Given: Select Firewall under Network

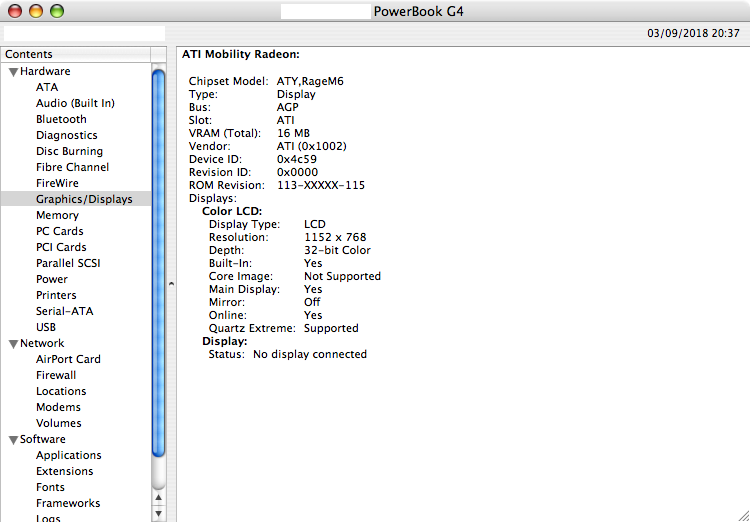Looking at the screenshot, I should click(x=56, y=375).
